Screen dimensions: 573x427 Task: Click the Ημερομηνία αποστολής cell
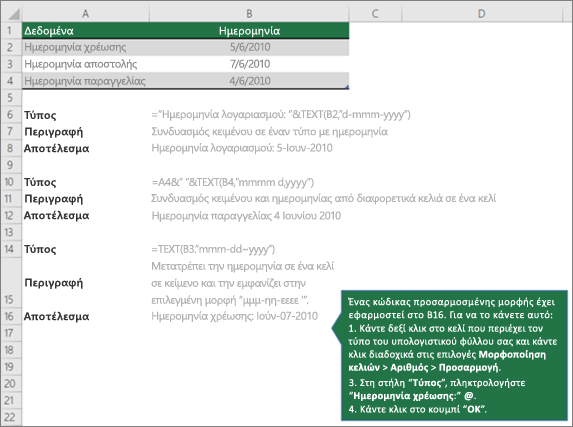[x=86, y=64]
